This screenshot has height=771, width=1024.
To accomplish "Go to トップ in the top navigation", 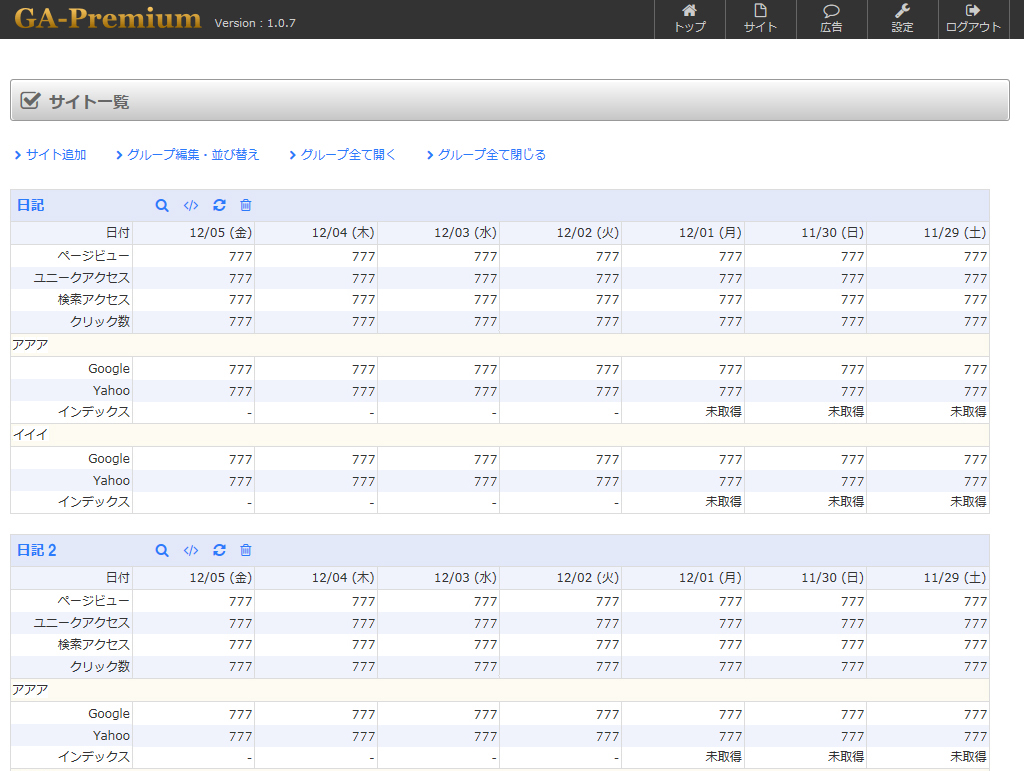I will click(x=689, y=19).
